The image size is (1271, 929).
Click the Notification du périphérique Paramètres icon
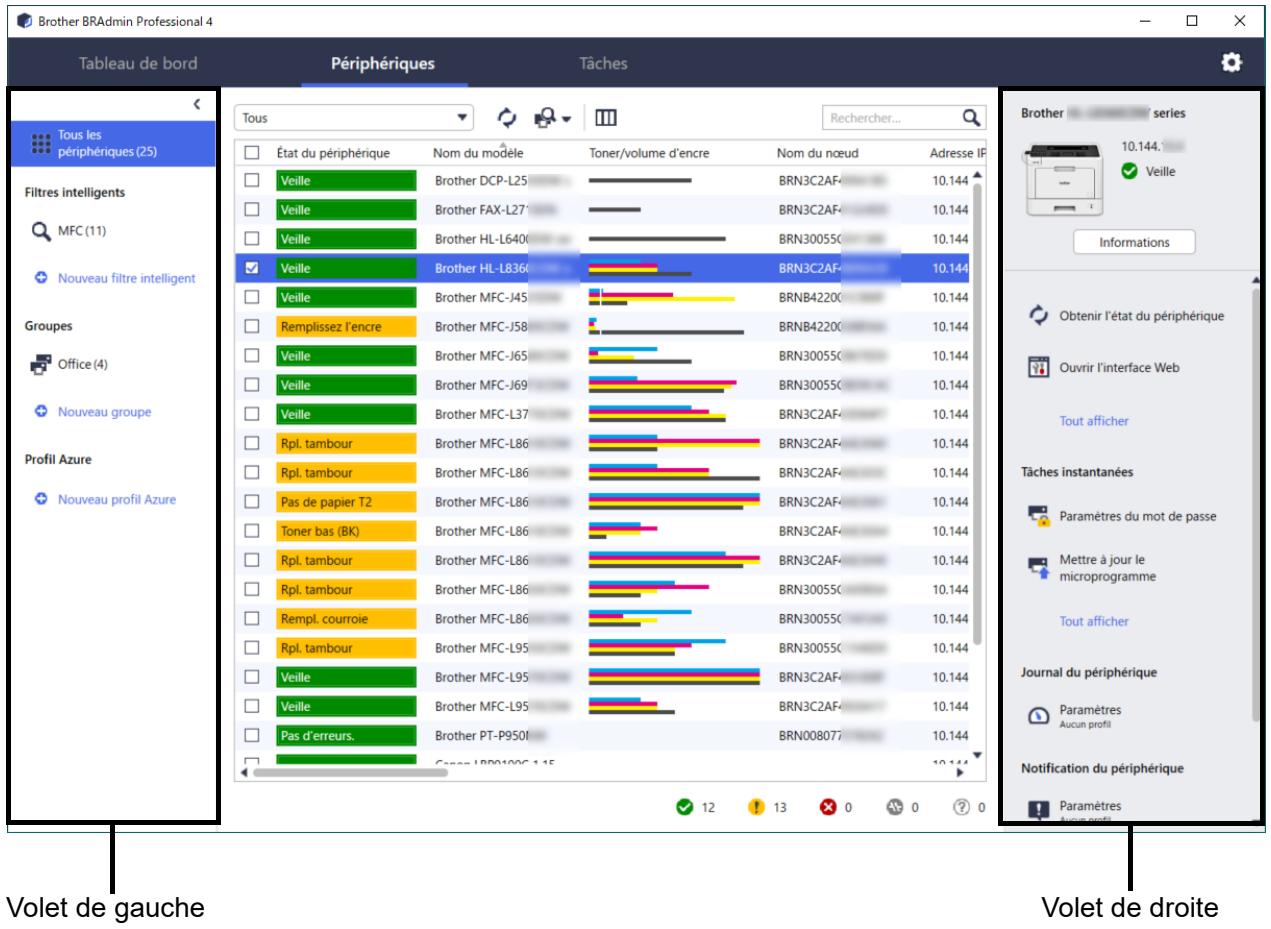click(x=1038, y=808)
